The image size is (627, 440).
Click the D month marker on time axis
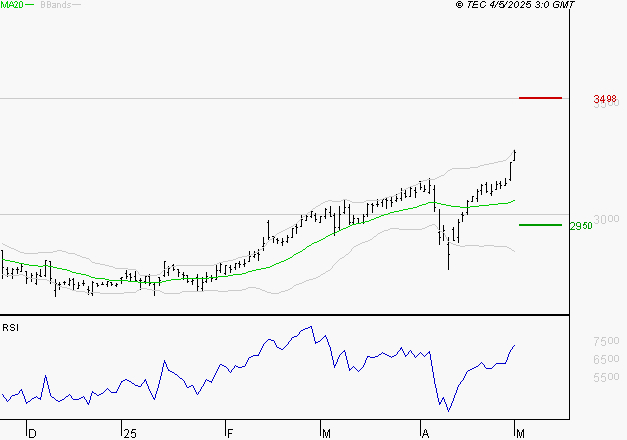coord(32,434)
